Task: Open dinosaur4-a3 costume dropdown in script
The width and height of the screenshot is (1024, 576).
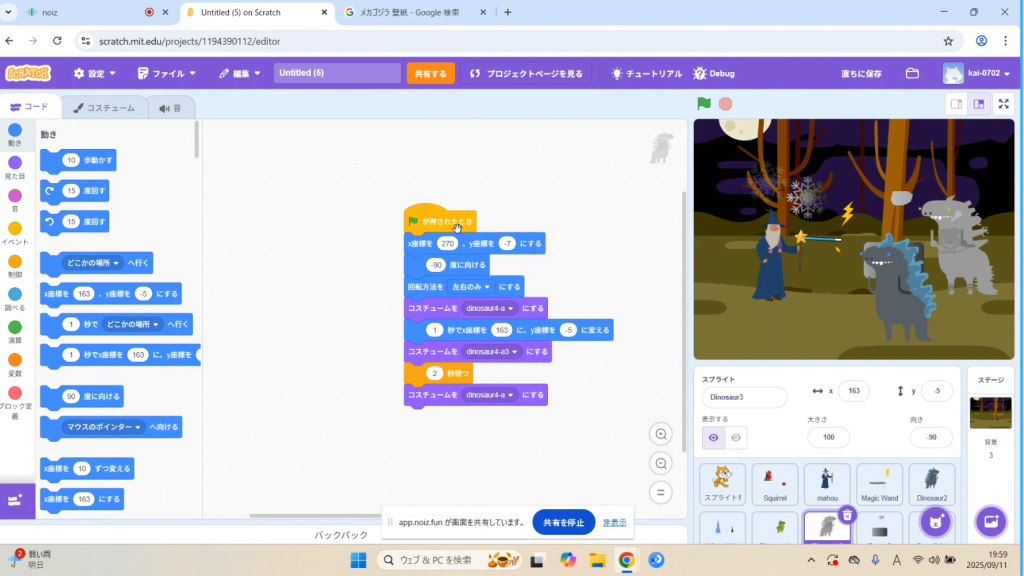Action: coord(491,351)
